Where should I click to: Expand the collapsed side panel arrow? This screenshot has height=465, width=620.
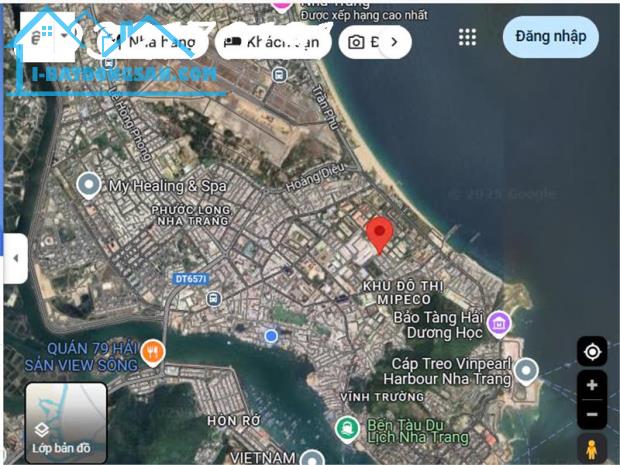click(x=15, y=258)
